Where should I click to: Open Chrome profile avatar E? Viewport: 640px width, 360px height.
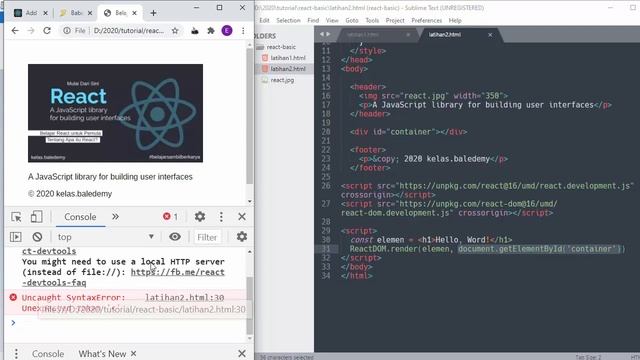click(x=227, y=31)
